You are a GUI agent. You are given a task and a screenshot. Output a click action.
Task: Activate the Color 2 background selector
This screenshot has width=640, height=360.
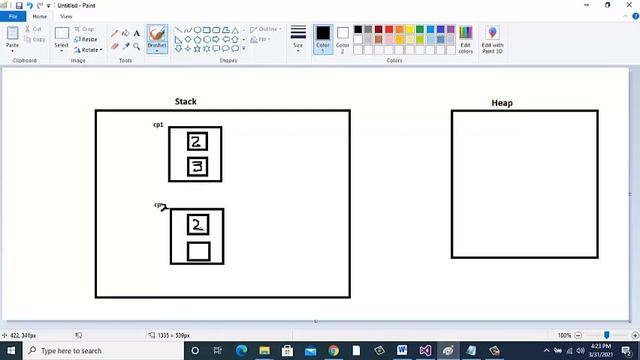(x=342, y=40)
